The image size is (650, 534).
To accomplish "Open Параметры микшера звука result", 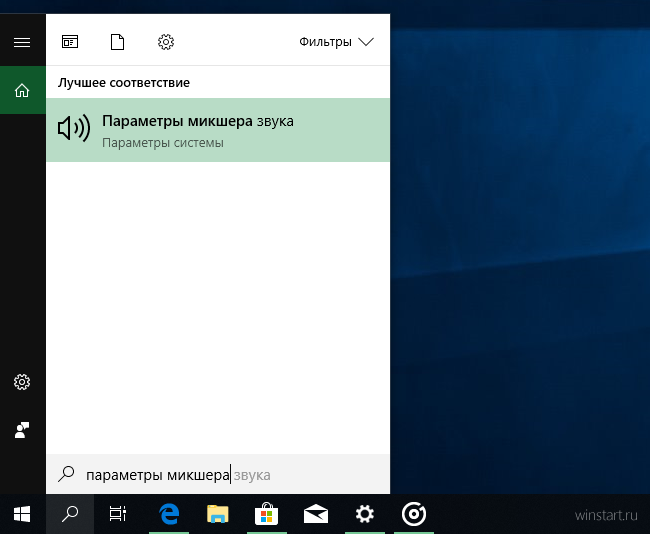I will (x=218, y=130).
